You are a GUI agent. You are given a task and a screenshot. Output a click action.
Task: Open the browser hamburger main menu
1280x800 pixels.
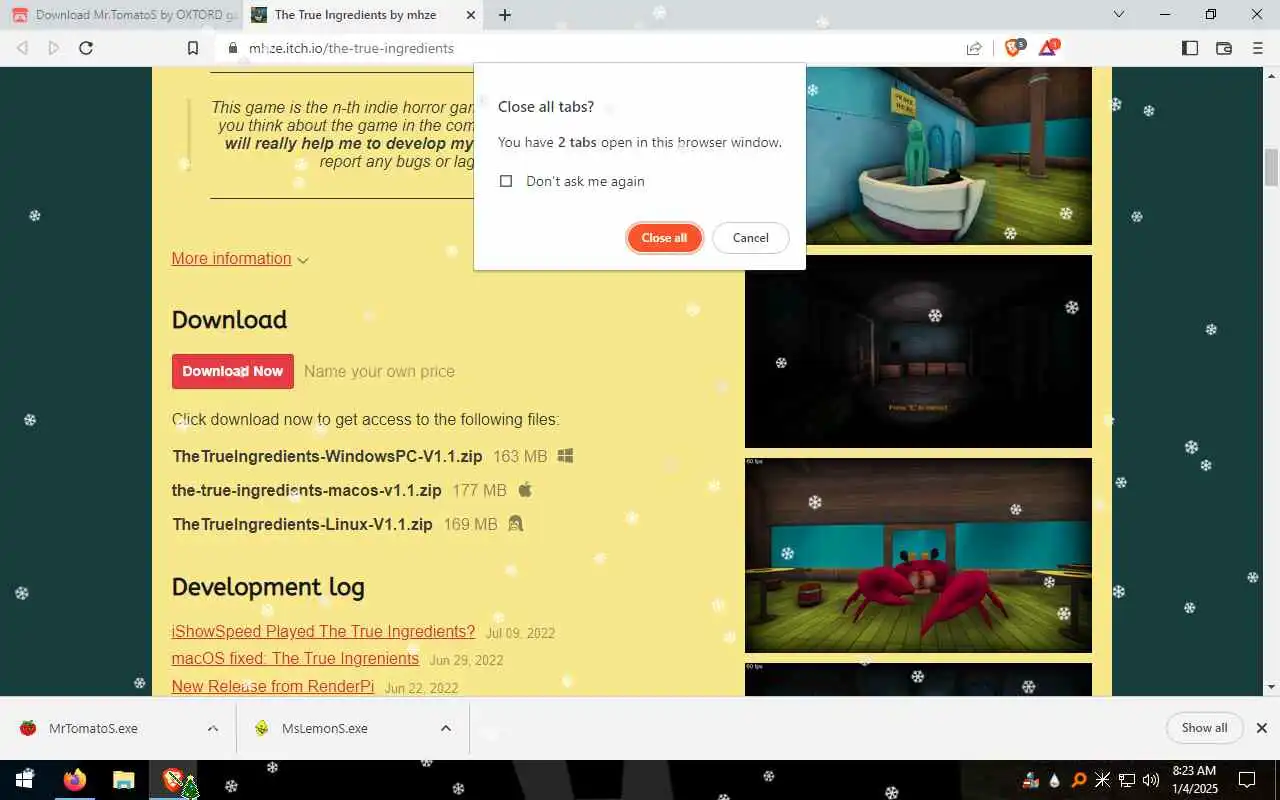pos(1258,48)
